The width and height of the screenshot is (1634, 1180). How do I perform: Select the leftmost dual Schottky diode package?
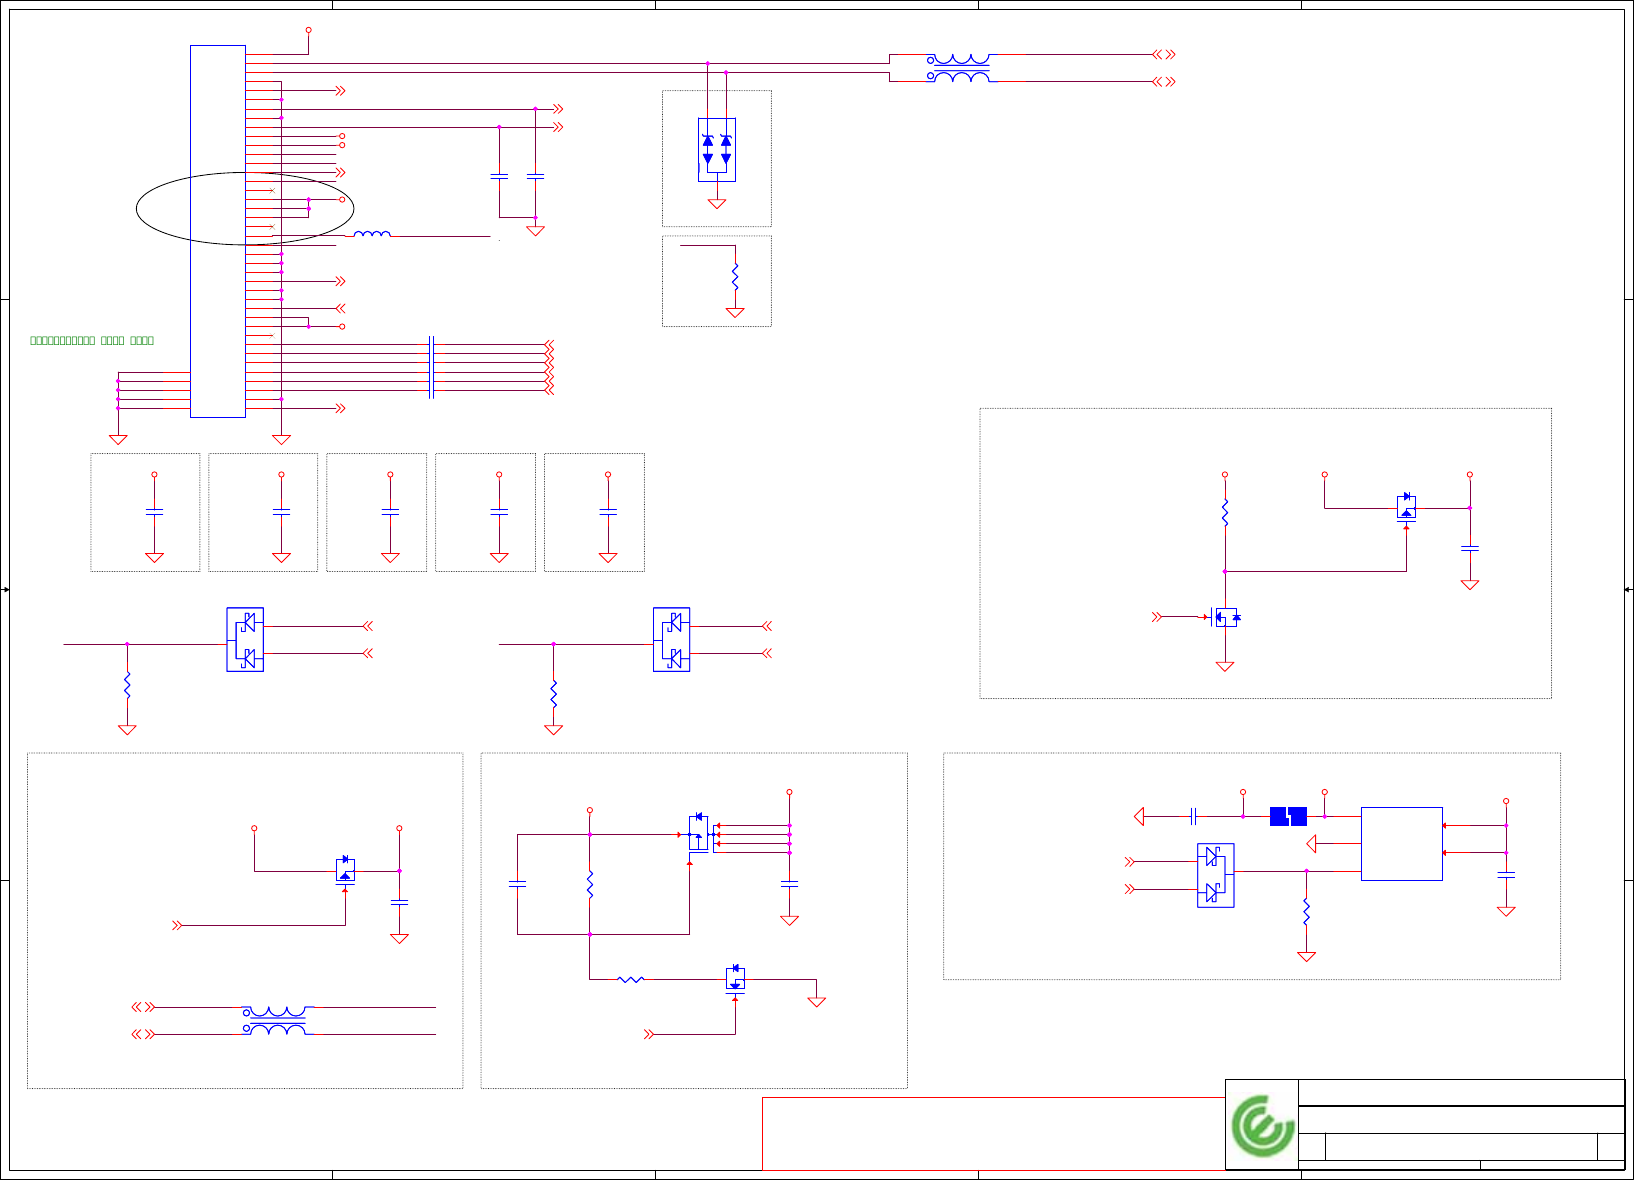pyautogui.click(x=245, y=640)
